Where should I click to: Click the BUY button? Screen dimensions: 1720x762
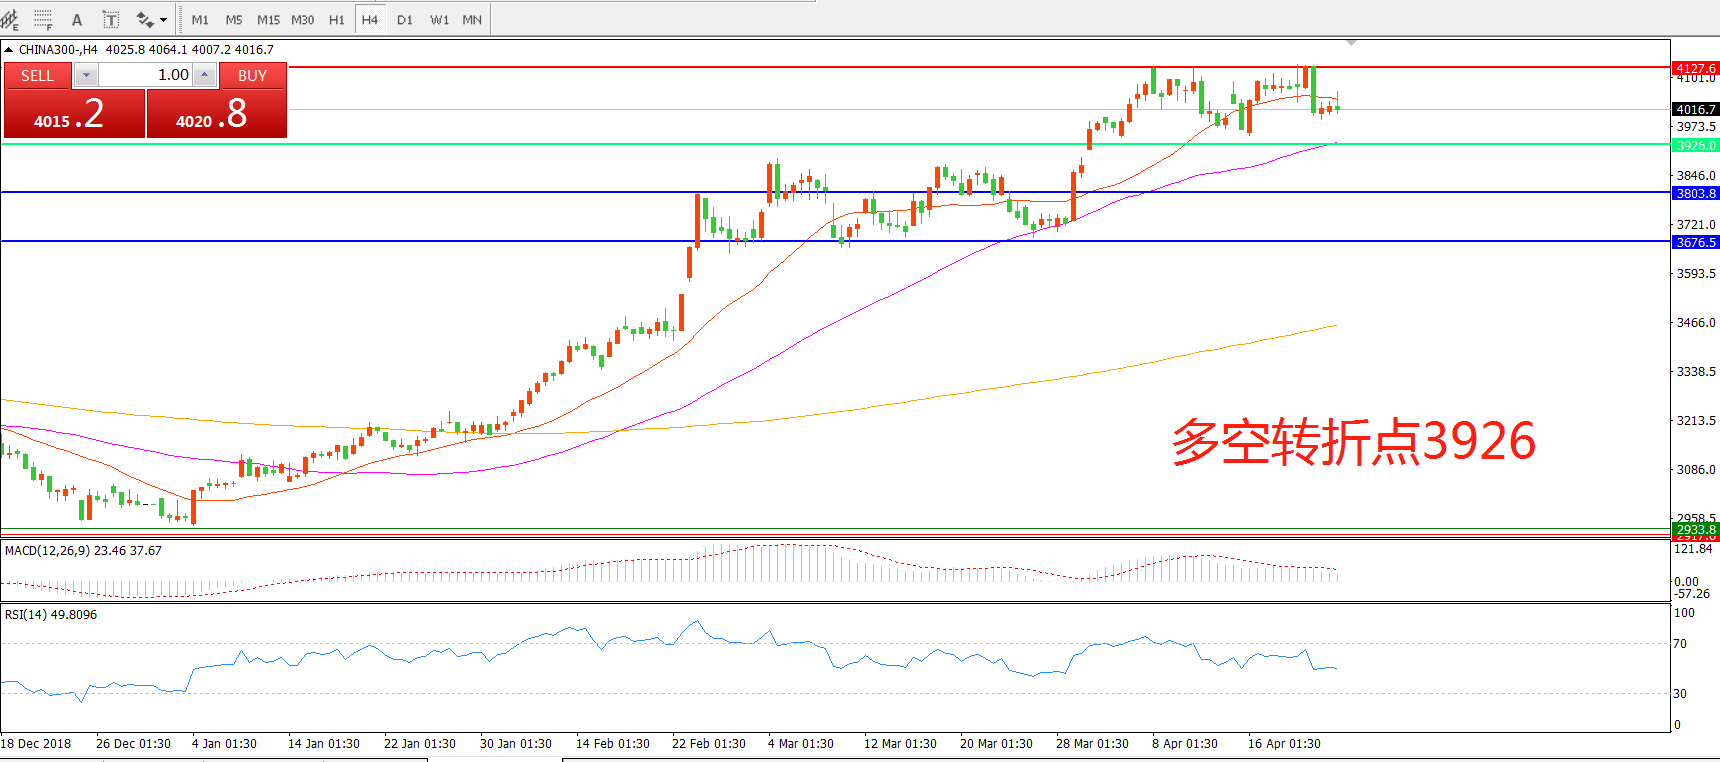point(252,75)
